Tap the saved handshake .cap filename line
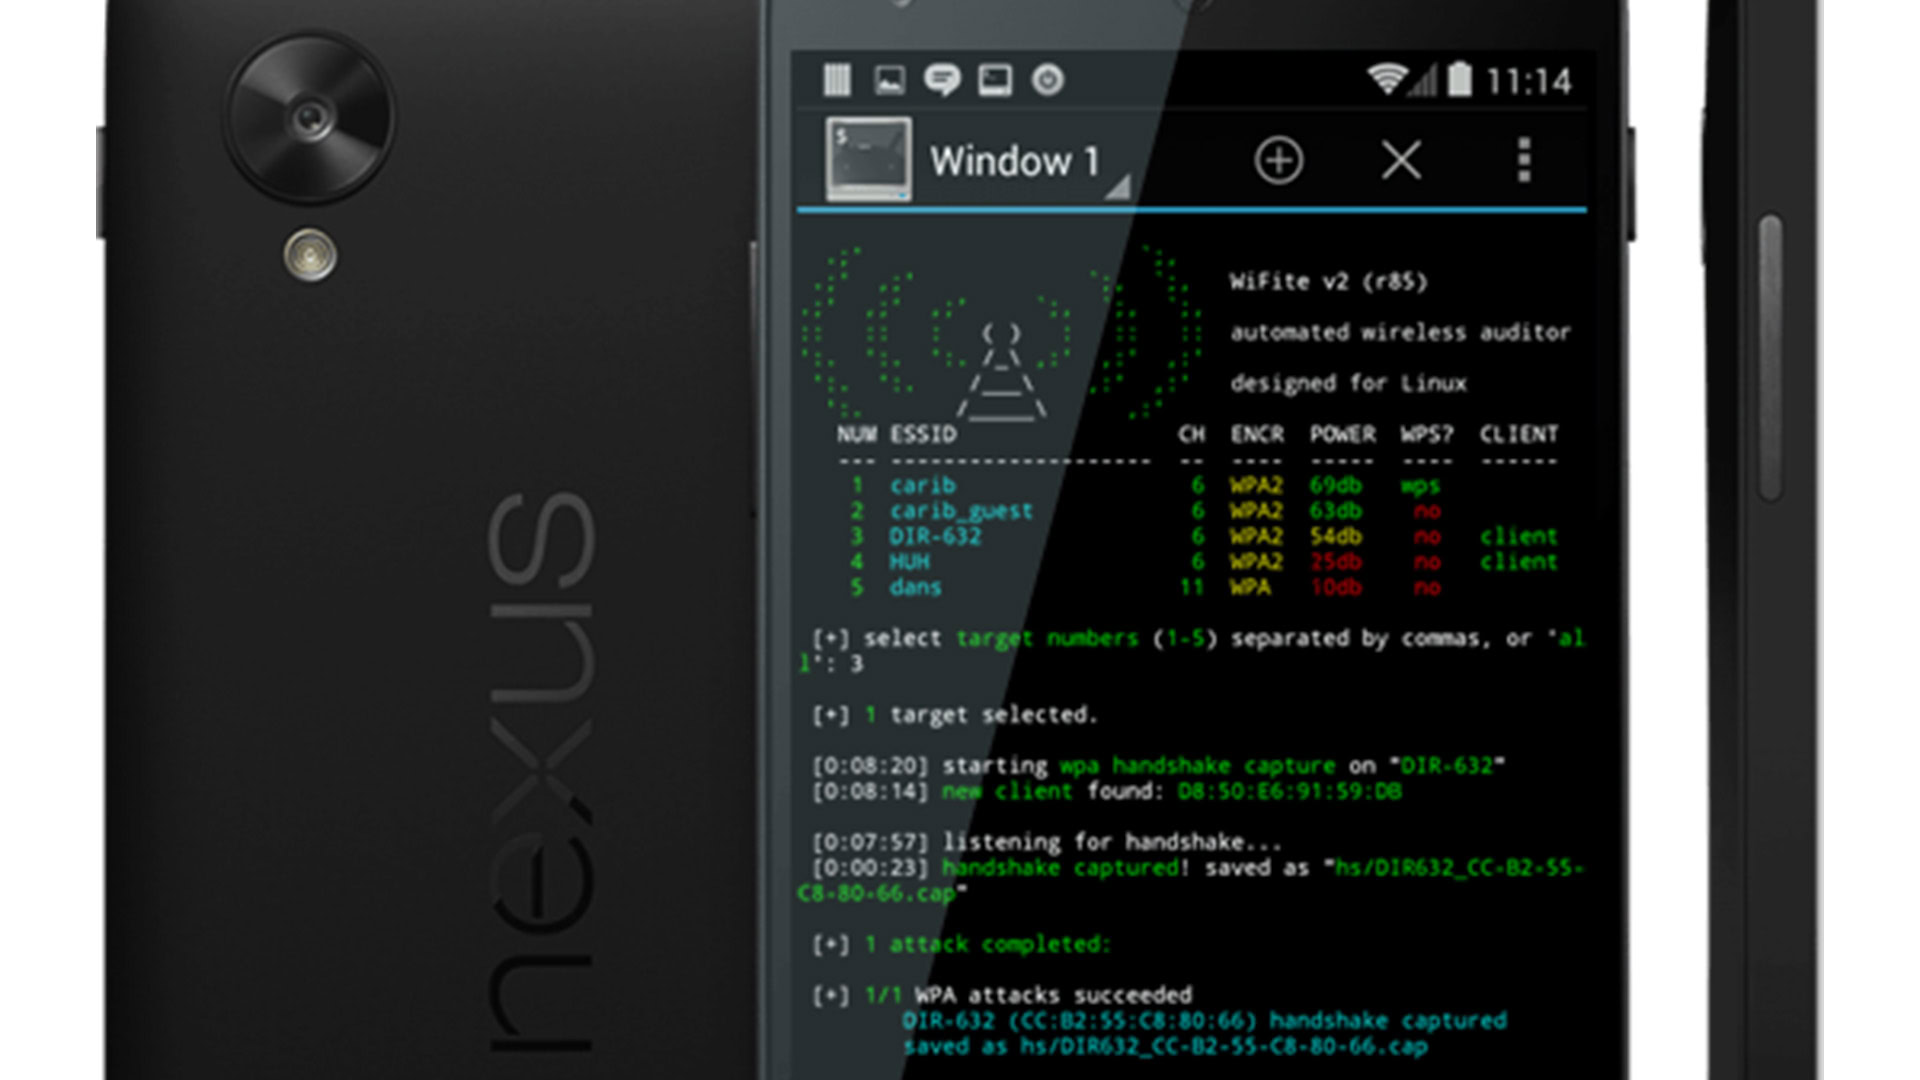 pos(1164,1047)
